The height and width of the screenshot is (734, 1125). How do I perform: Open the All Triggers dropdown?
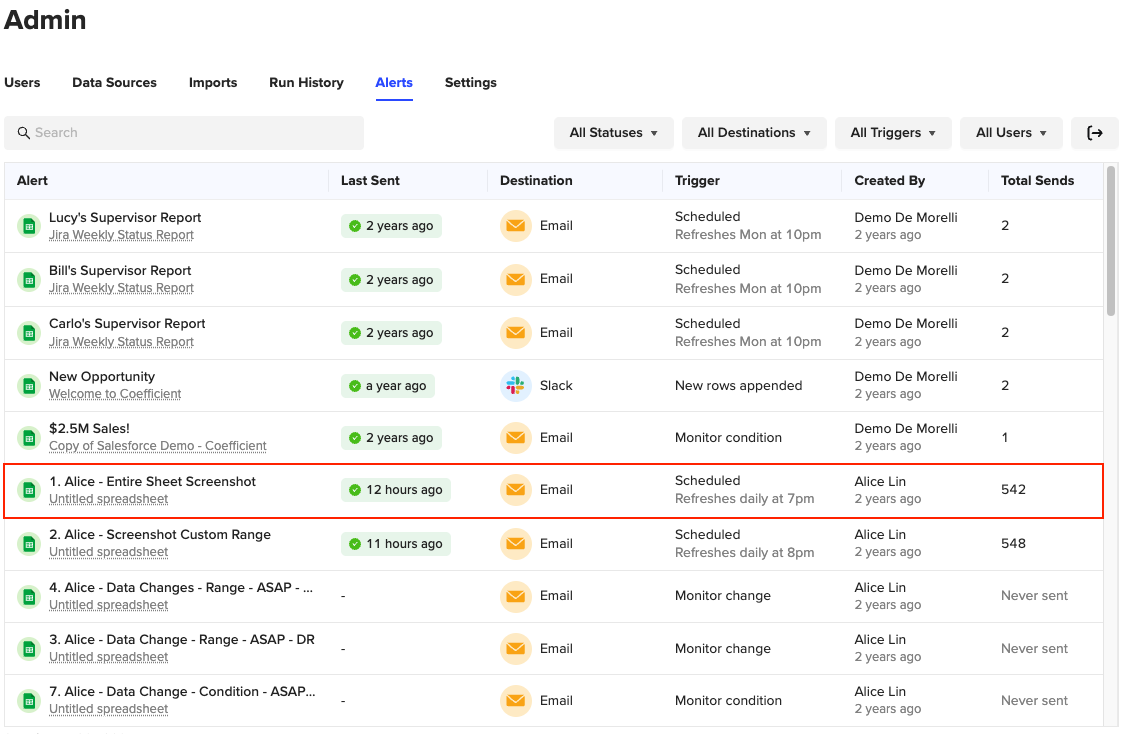[x=892, y=133]
